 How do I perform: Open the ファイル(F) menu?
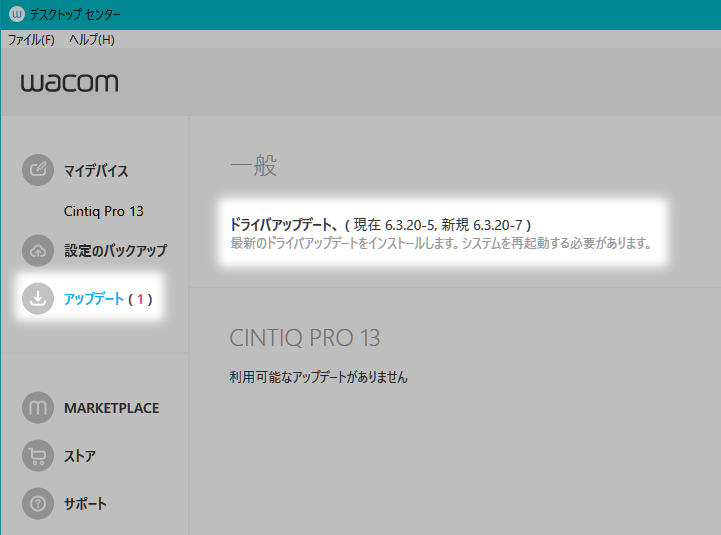click(31, 40)
